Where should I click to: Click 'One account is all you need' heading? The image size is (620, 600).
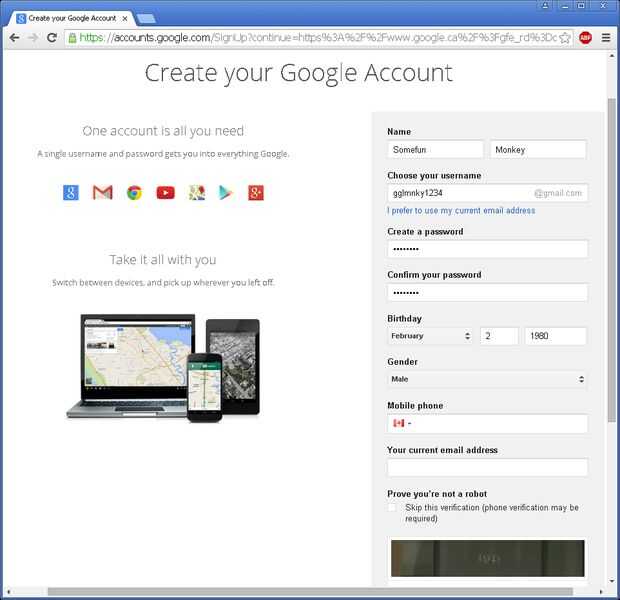163,131
